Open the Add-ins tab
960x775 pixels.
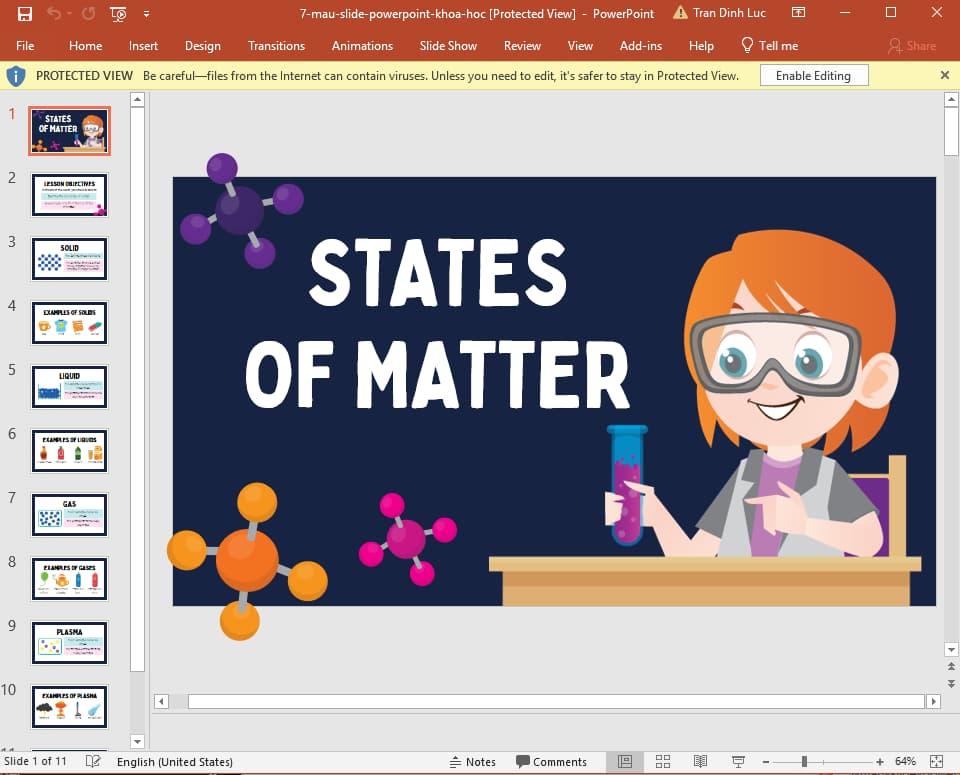pos(640,45)
